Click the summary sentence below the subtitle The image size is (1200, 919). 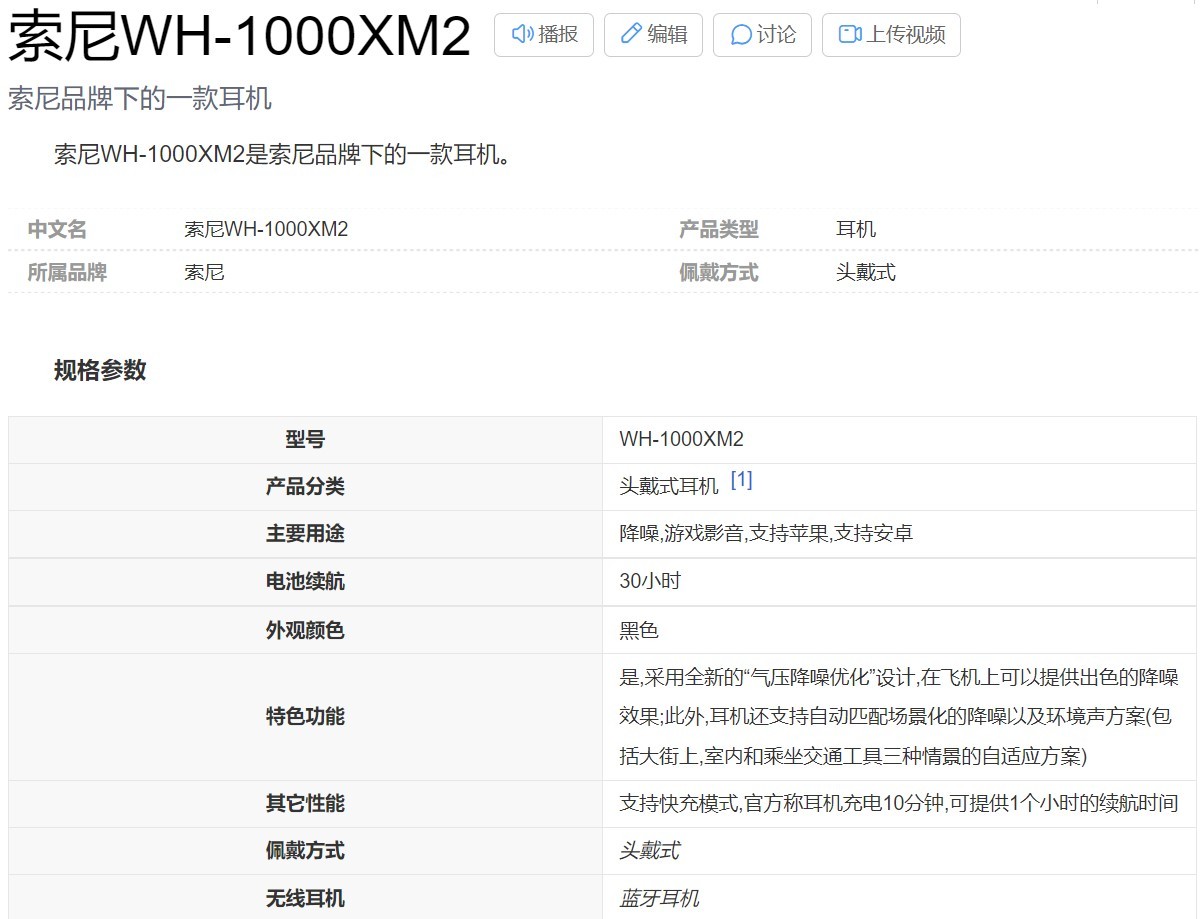(283, 155)
